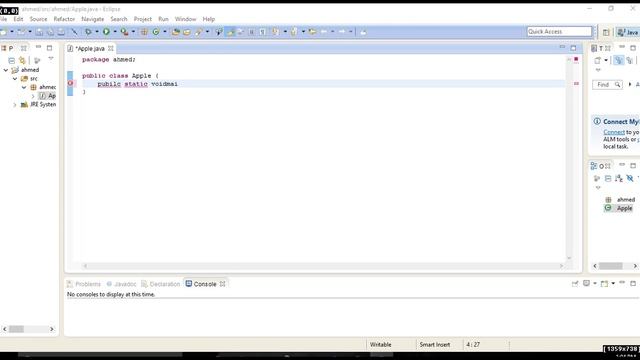
Task: Click the Open Type toolbar icon
Action: tap(176, 31)
